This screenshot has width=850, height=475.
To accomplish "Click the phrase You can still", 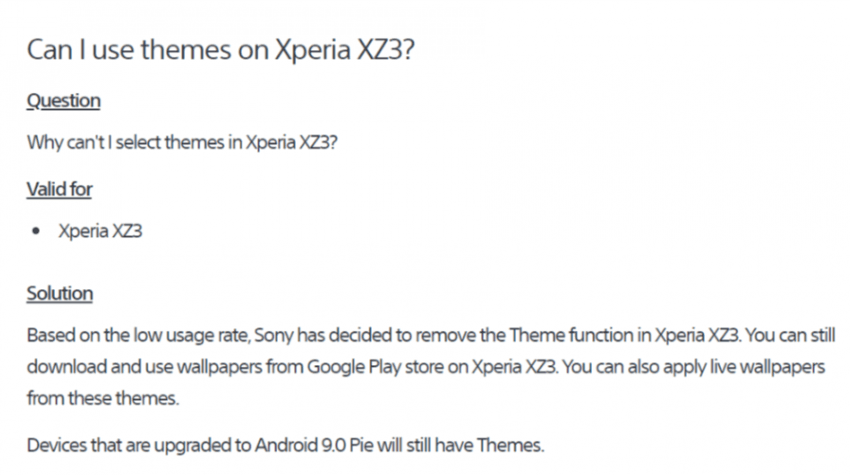I will pos(790,335).
